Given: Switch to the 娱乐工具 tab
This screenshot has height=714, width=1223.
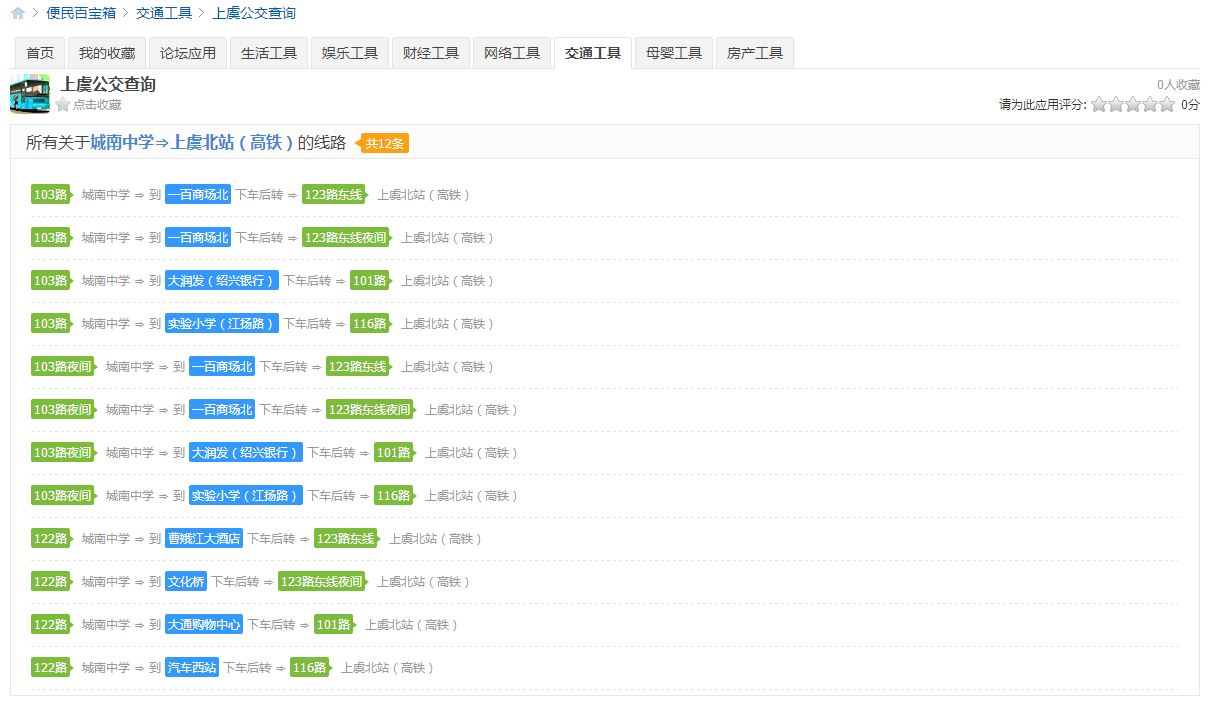Looking at the screenshot, I should (350, 53).
